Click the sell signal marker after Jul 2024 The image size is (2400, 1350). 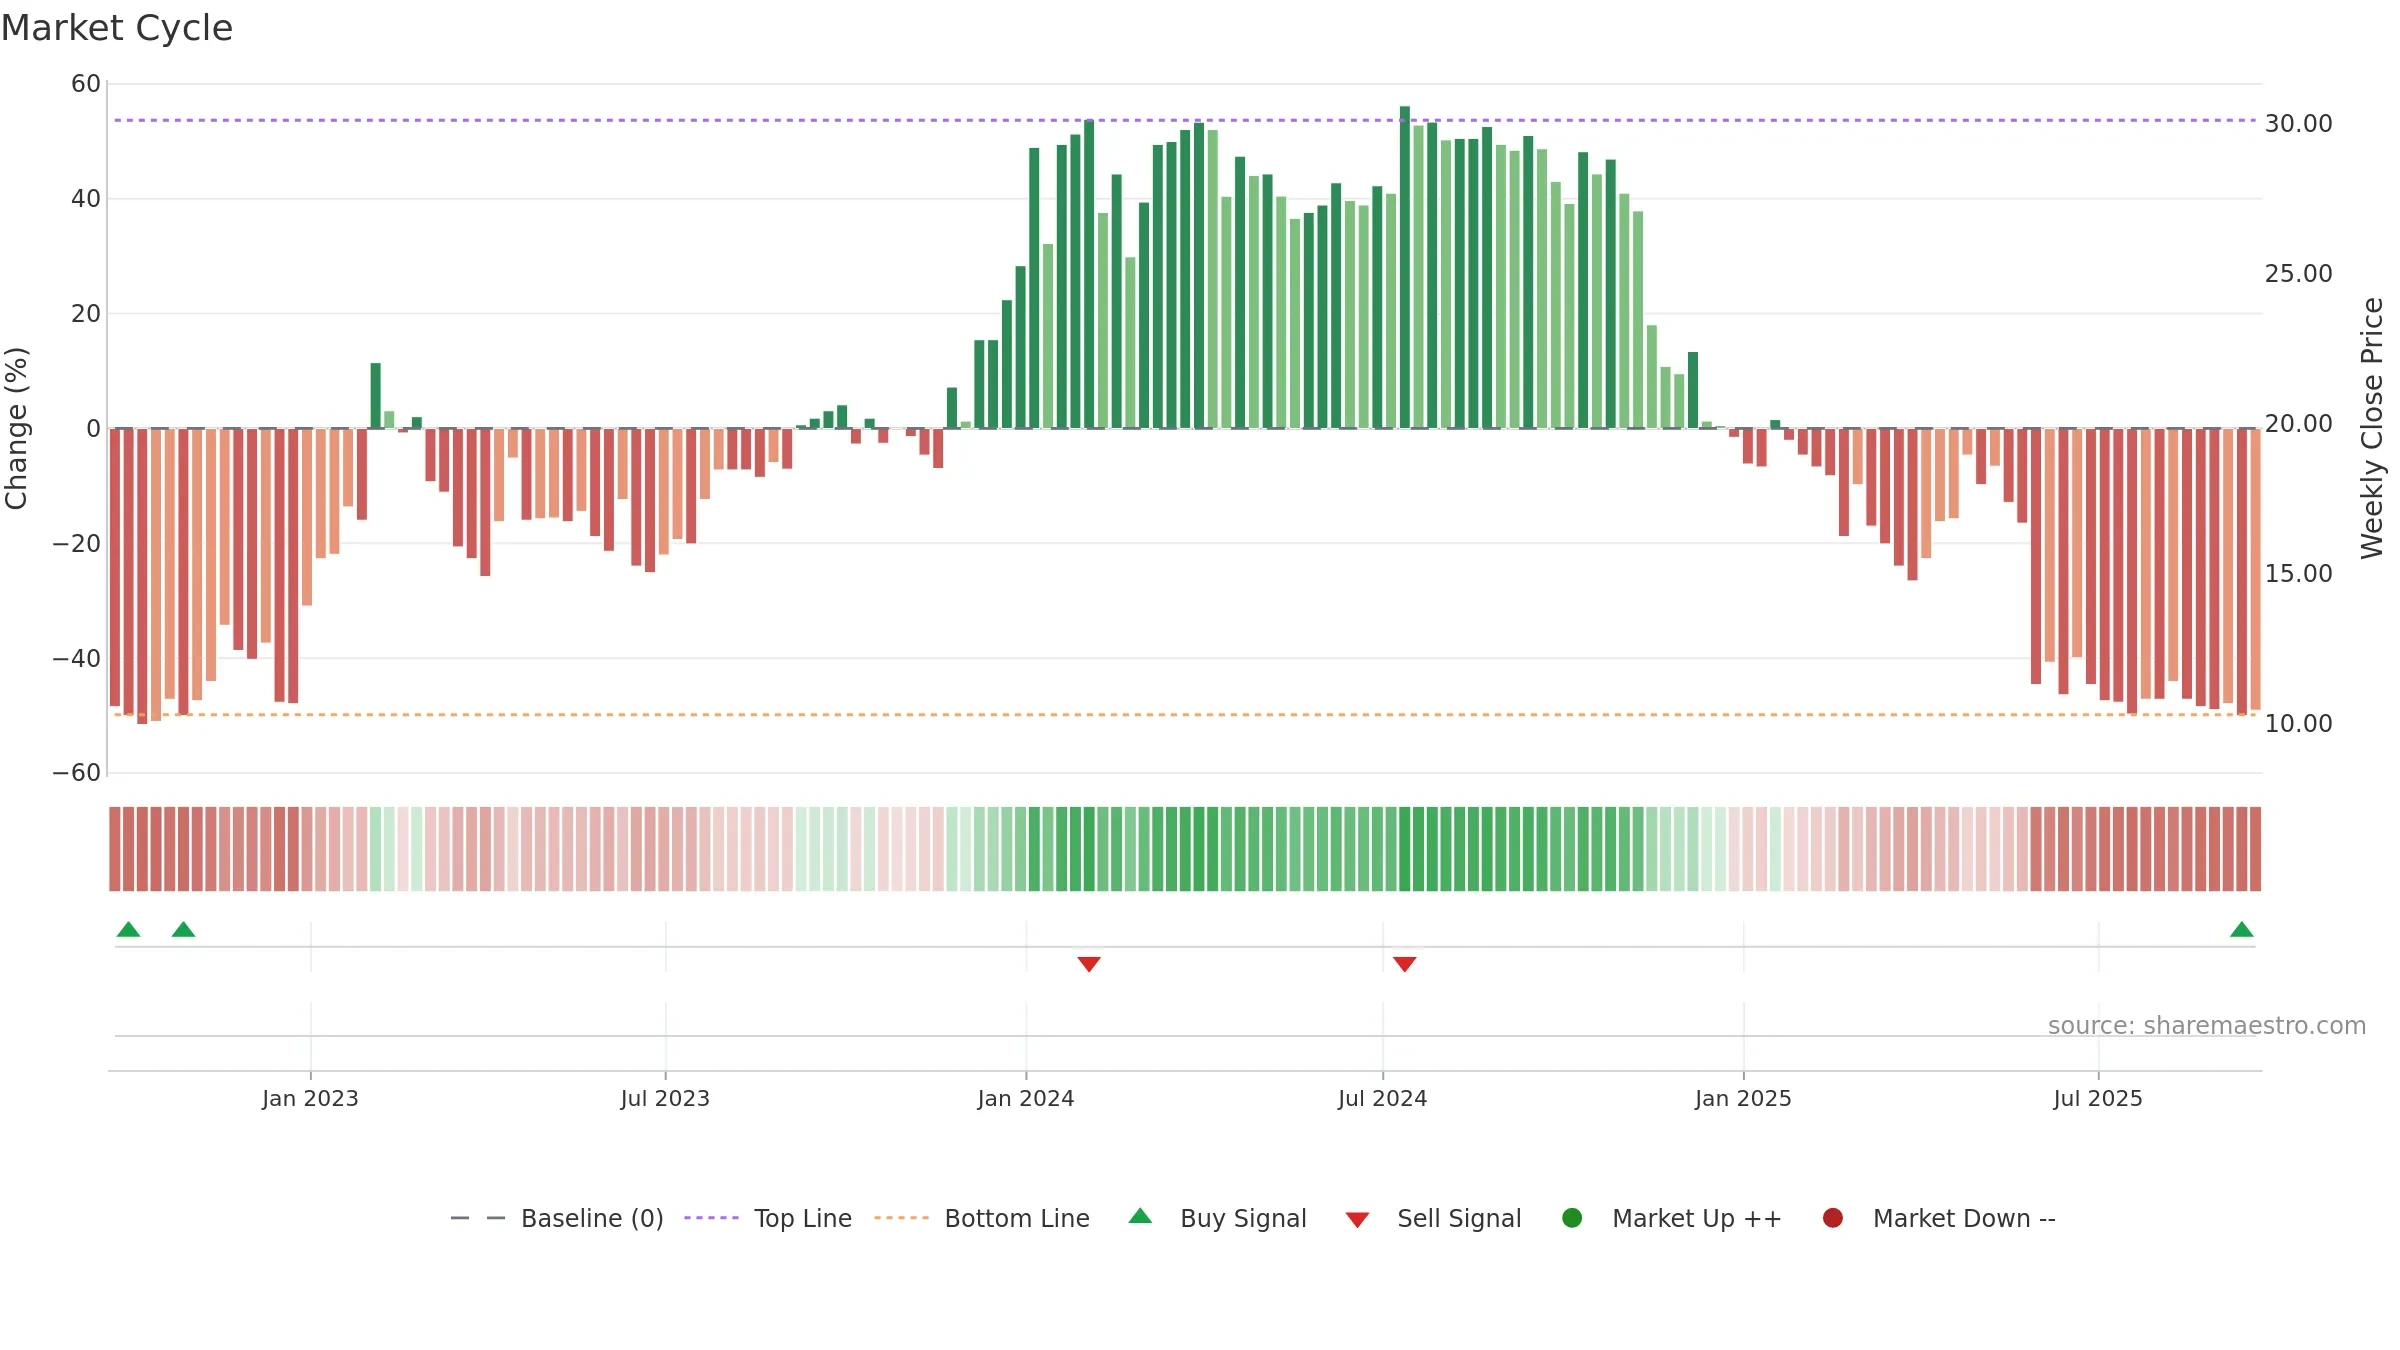pos(1405,964)
